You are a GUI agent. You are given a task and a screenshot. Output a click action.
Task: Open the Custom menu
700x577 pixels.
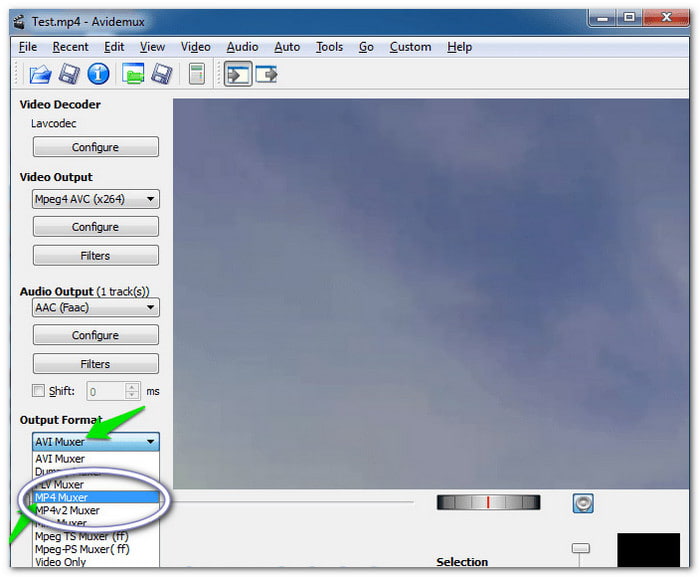[410, 47]
